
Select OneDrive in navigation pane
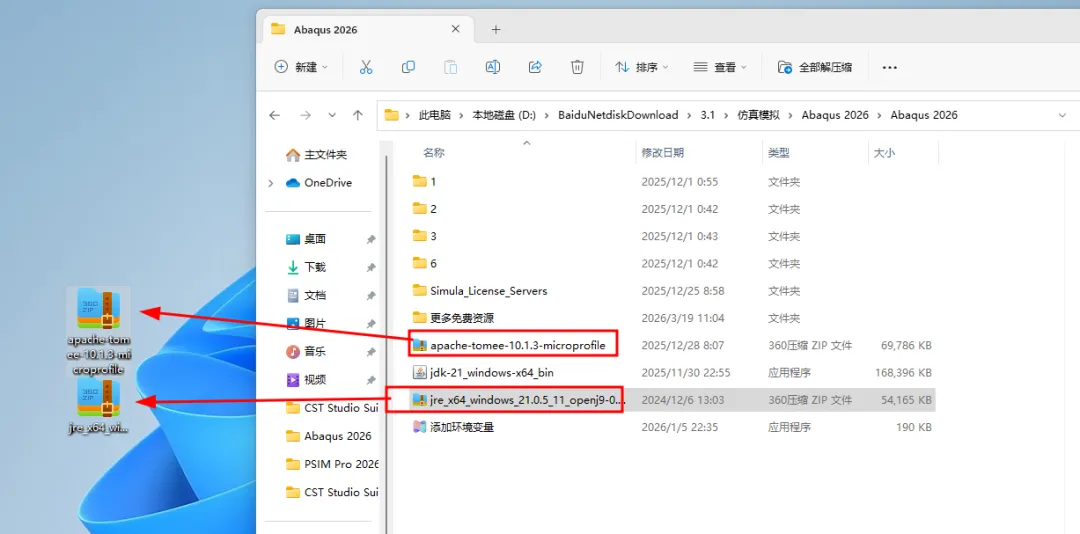(x=319, y=183)
